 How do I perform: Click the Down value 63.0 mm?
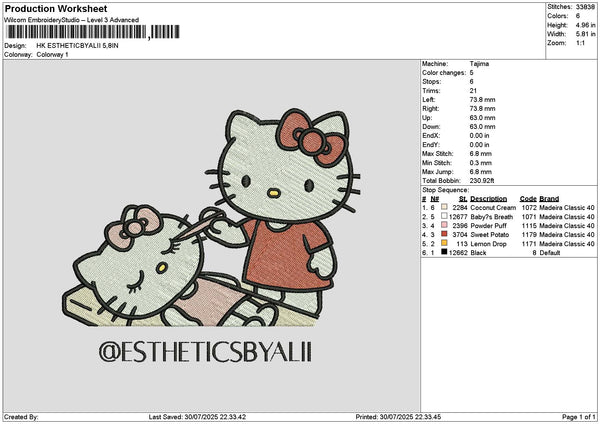click(x=482, y=127)
